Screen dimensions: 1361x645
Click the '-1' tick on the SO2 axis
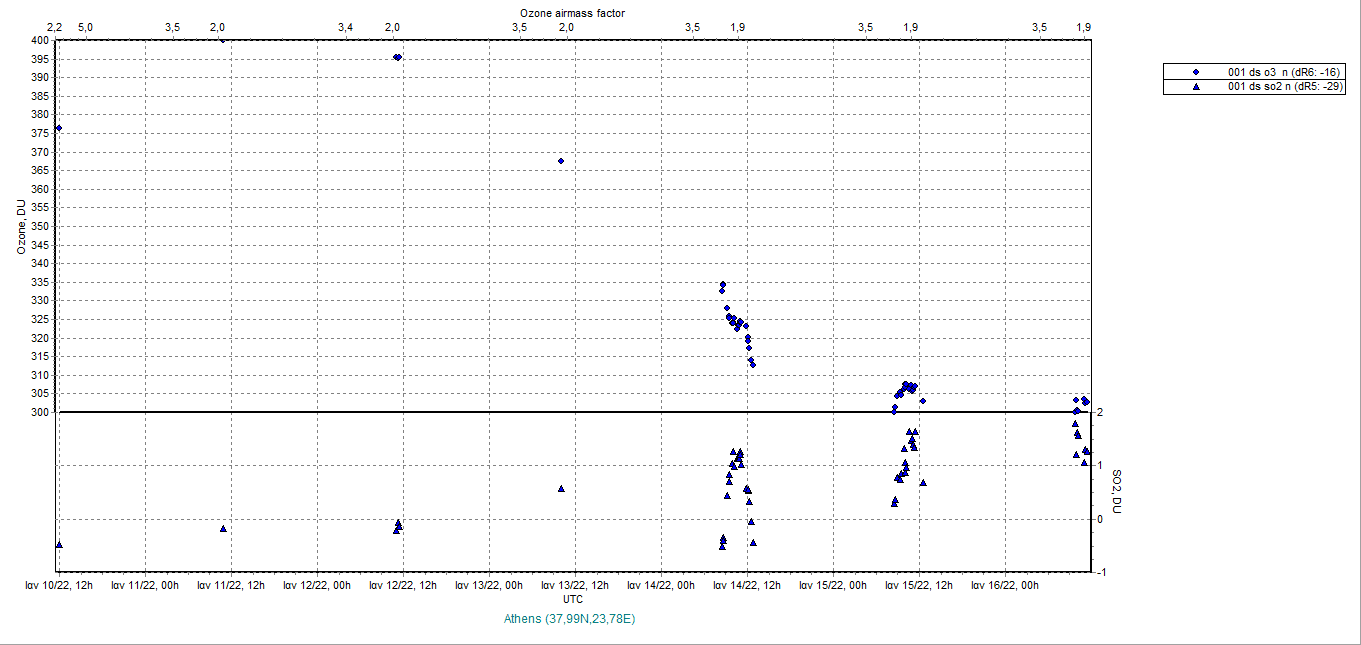[x=1100, y=572]
